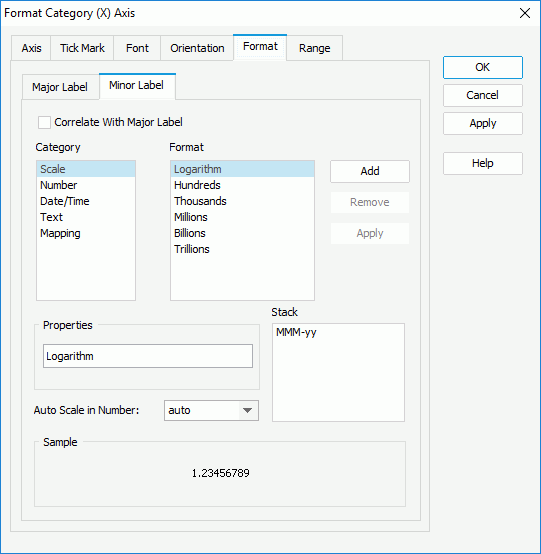Click the Properties Logarithm text field

click(x=148, y=356)
